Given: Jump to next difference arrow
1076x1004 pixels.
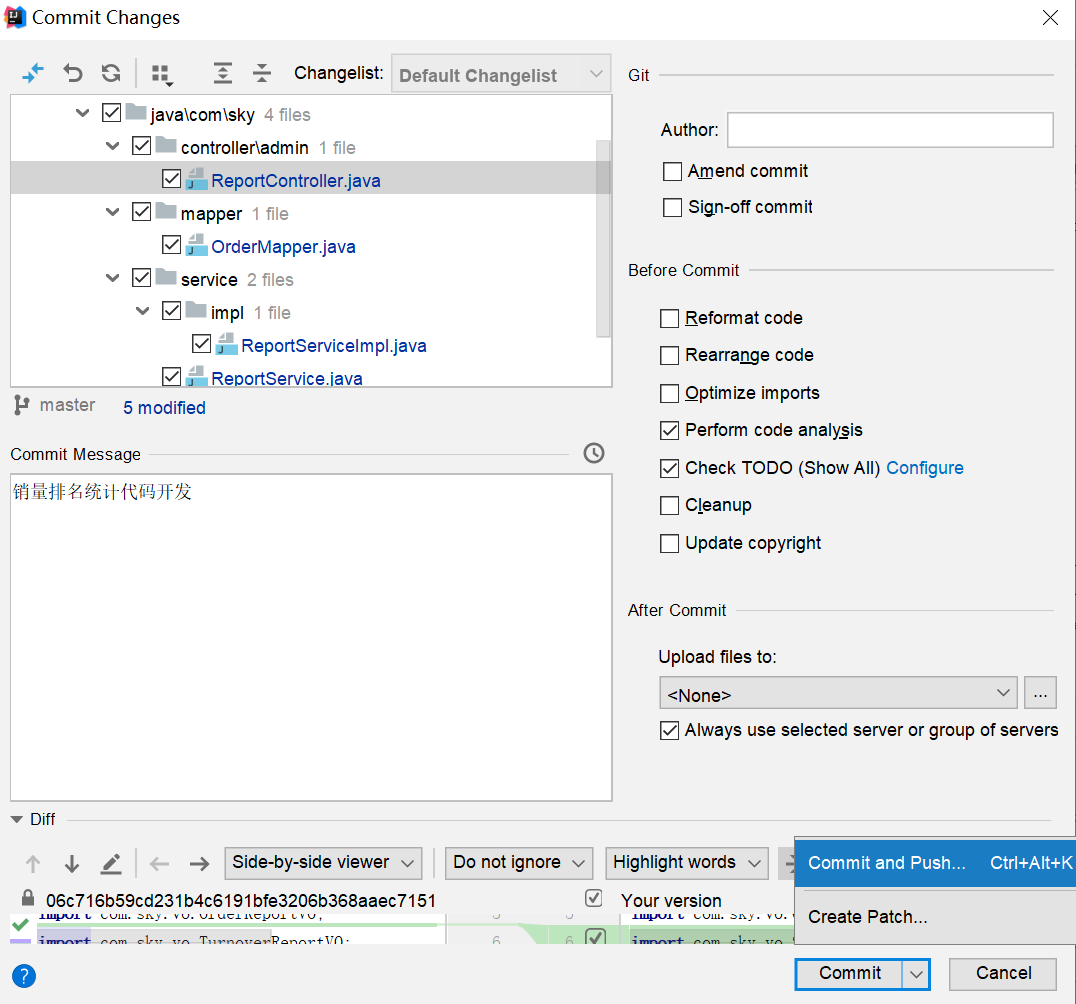Looking at the screenshot, I should (x=72, y=864).
